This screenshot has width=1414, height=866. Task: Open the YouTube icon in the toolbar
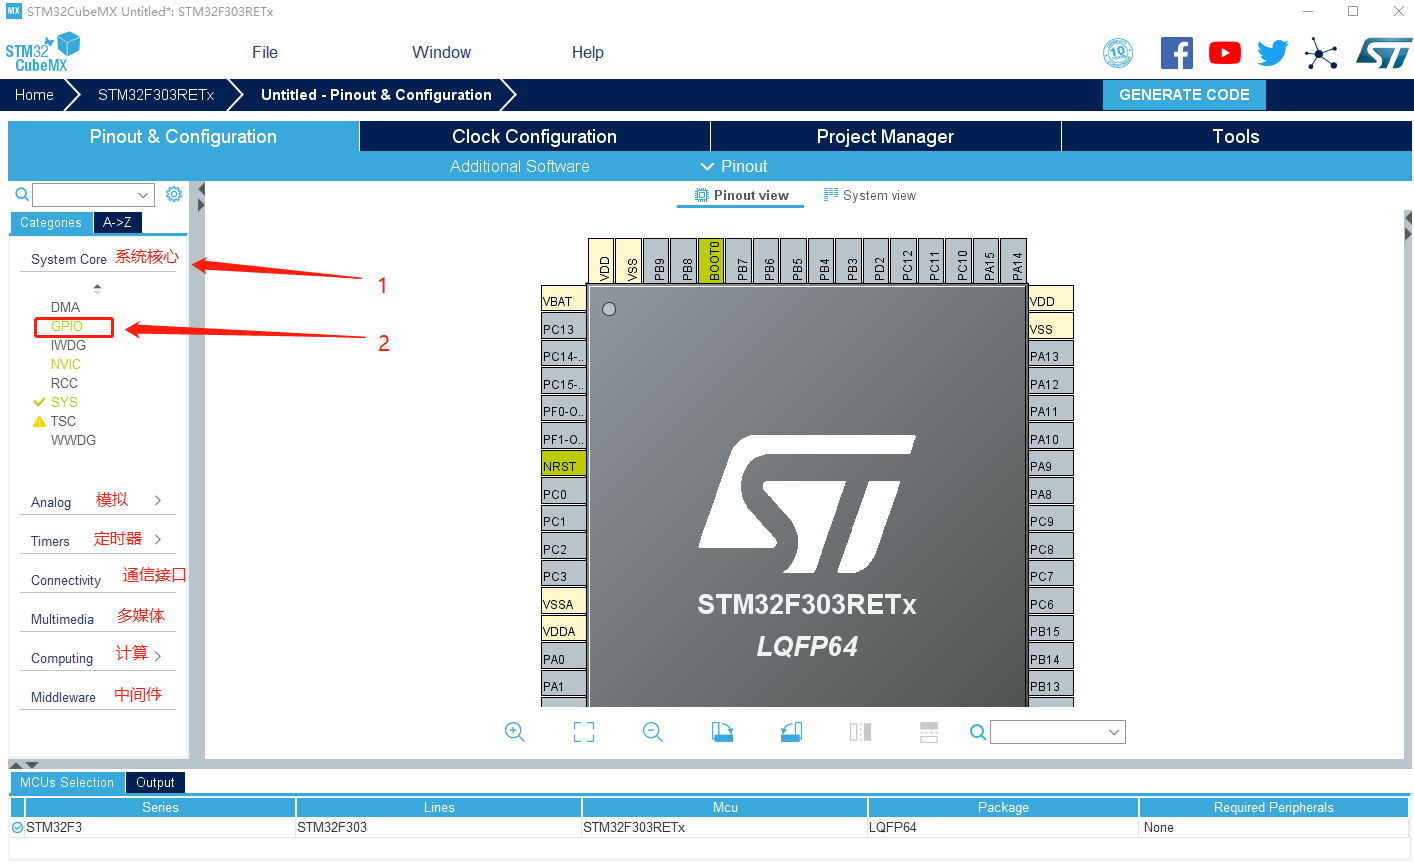[x=1224, y=52]
